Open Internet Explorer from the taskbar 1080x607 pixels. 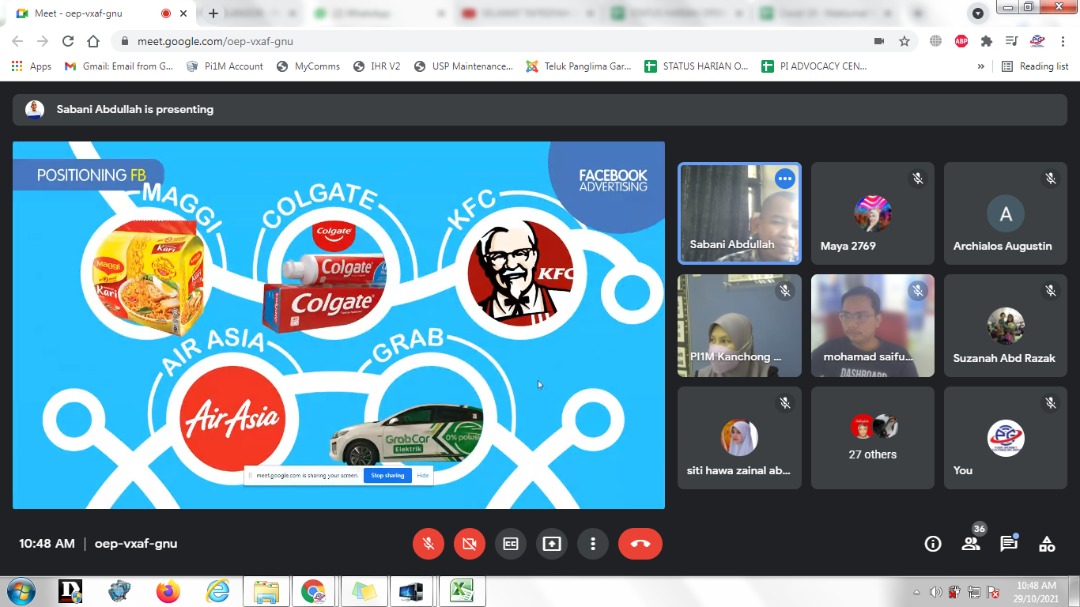coord(217,592)
